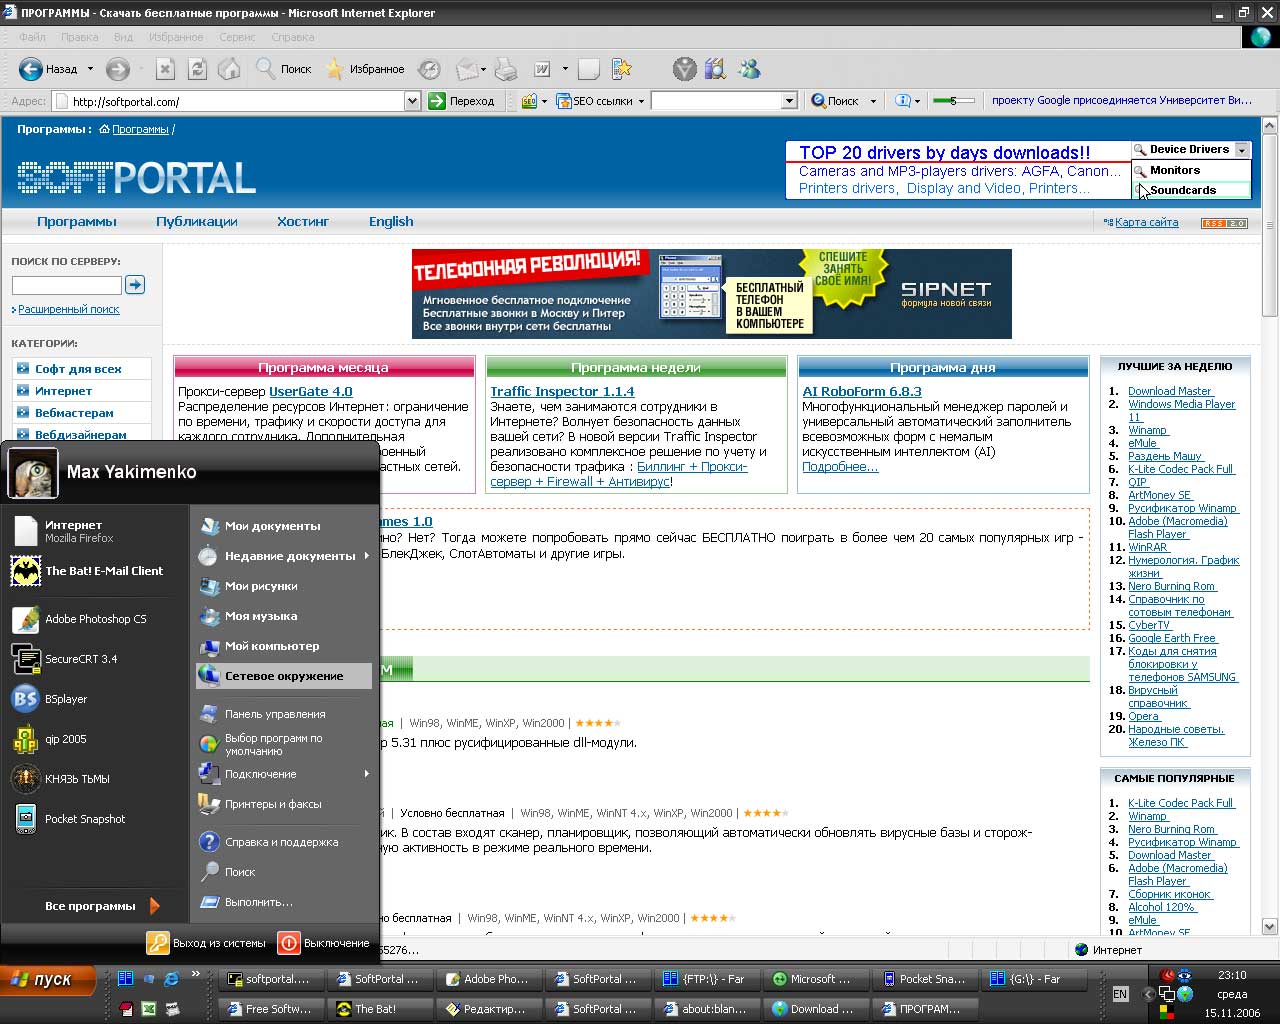Print the page with the printer icon

click(506, 69)
